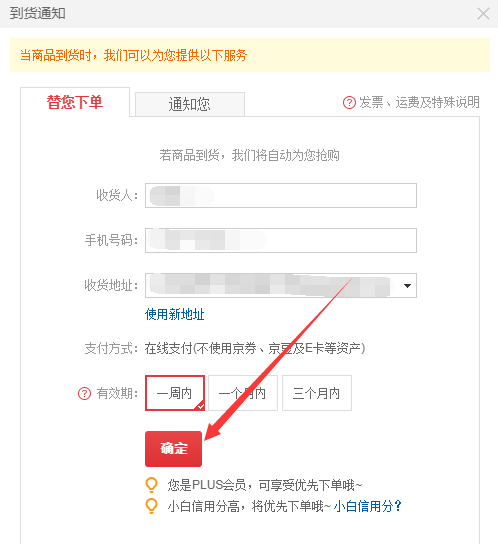Screen dimensions: 498x544
Task: Expand the 收货地址 dropdown arrow
Action: click(407, 286)
